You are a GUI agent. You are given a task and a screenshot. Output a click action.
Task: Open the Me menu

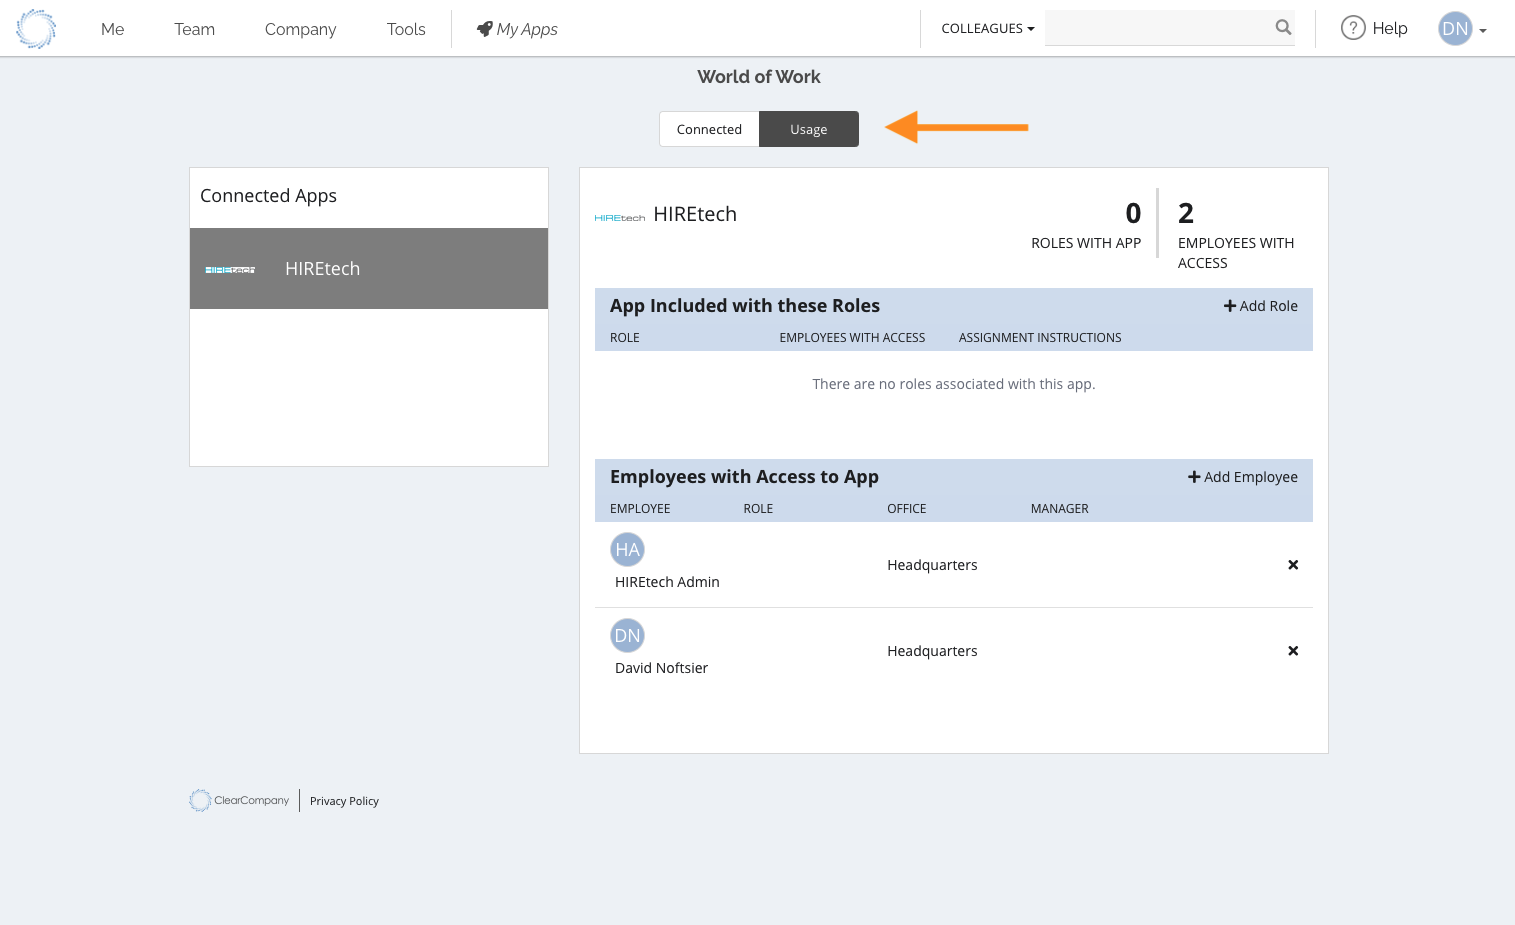coord(113,29)
